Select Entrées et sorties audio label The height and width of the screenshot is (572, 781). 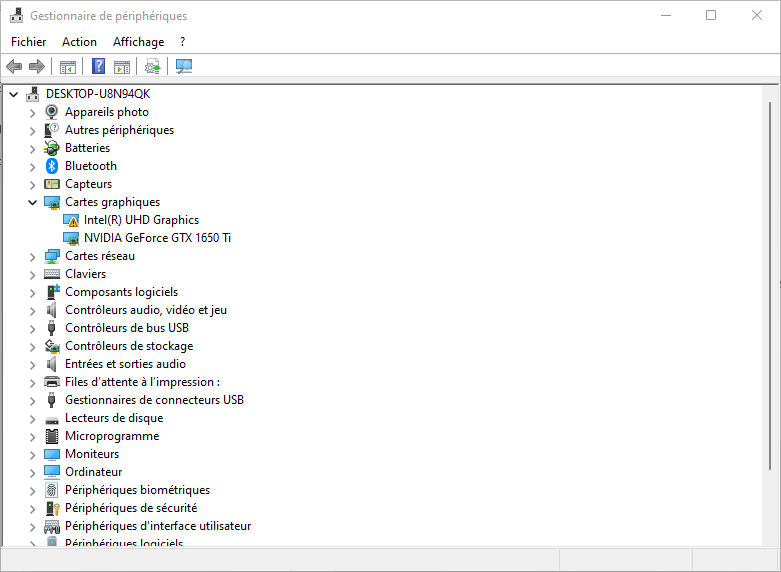click(x=126, y=364)
